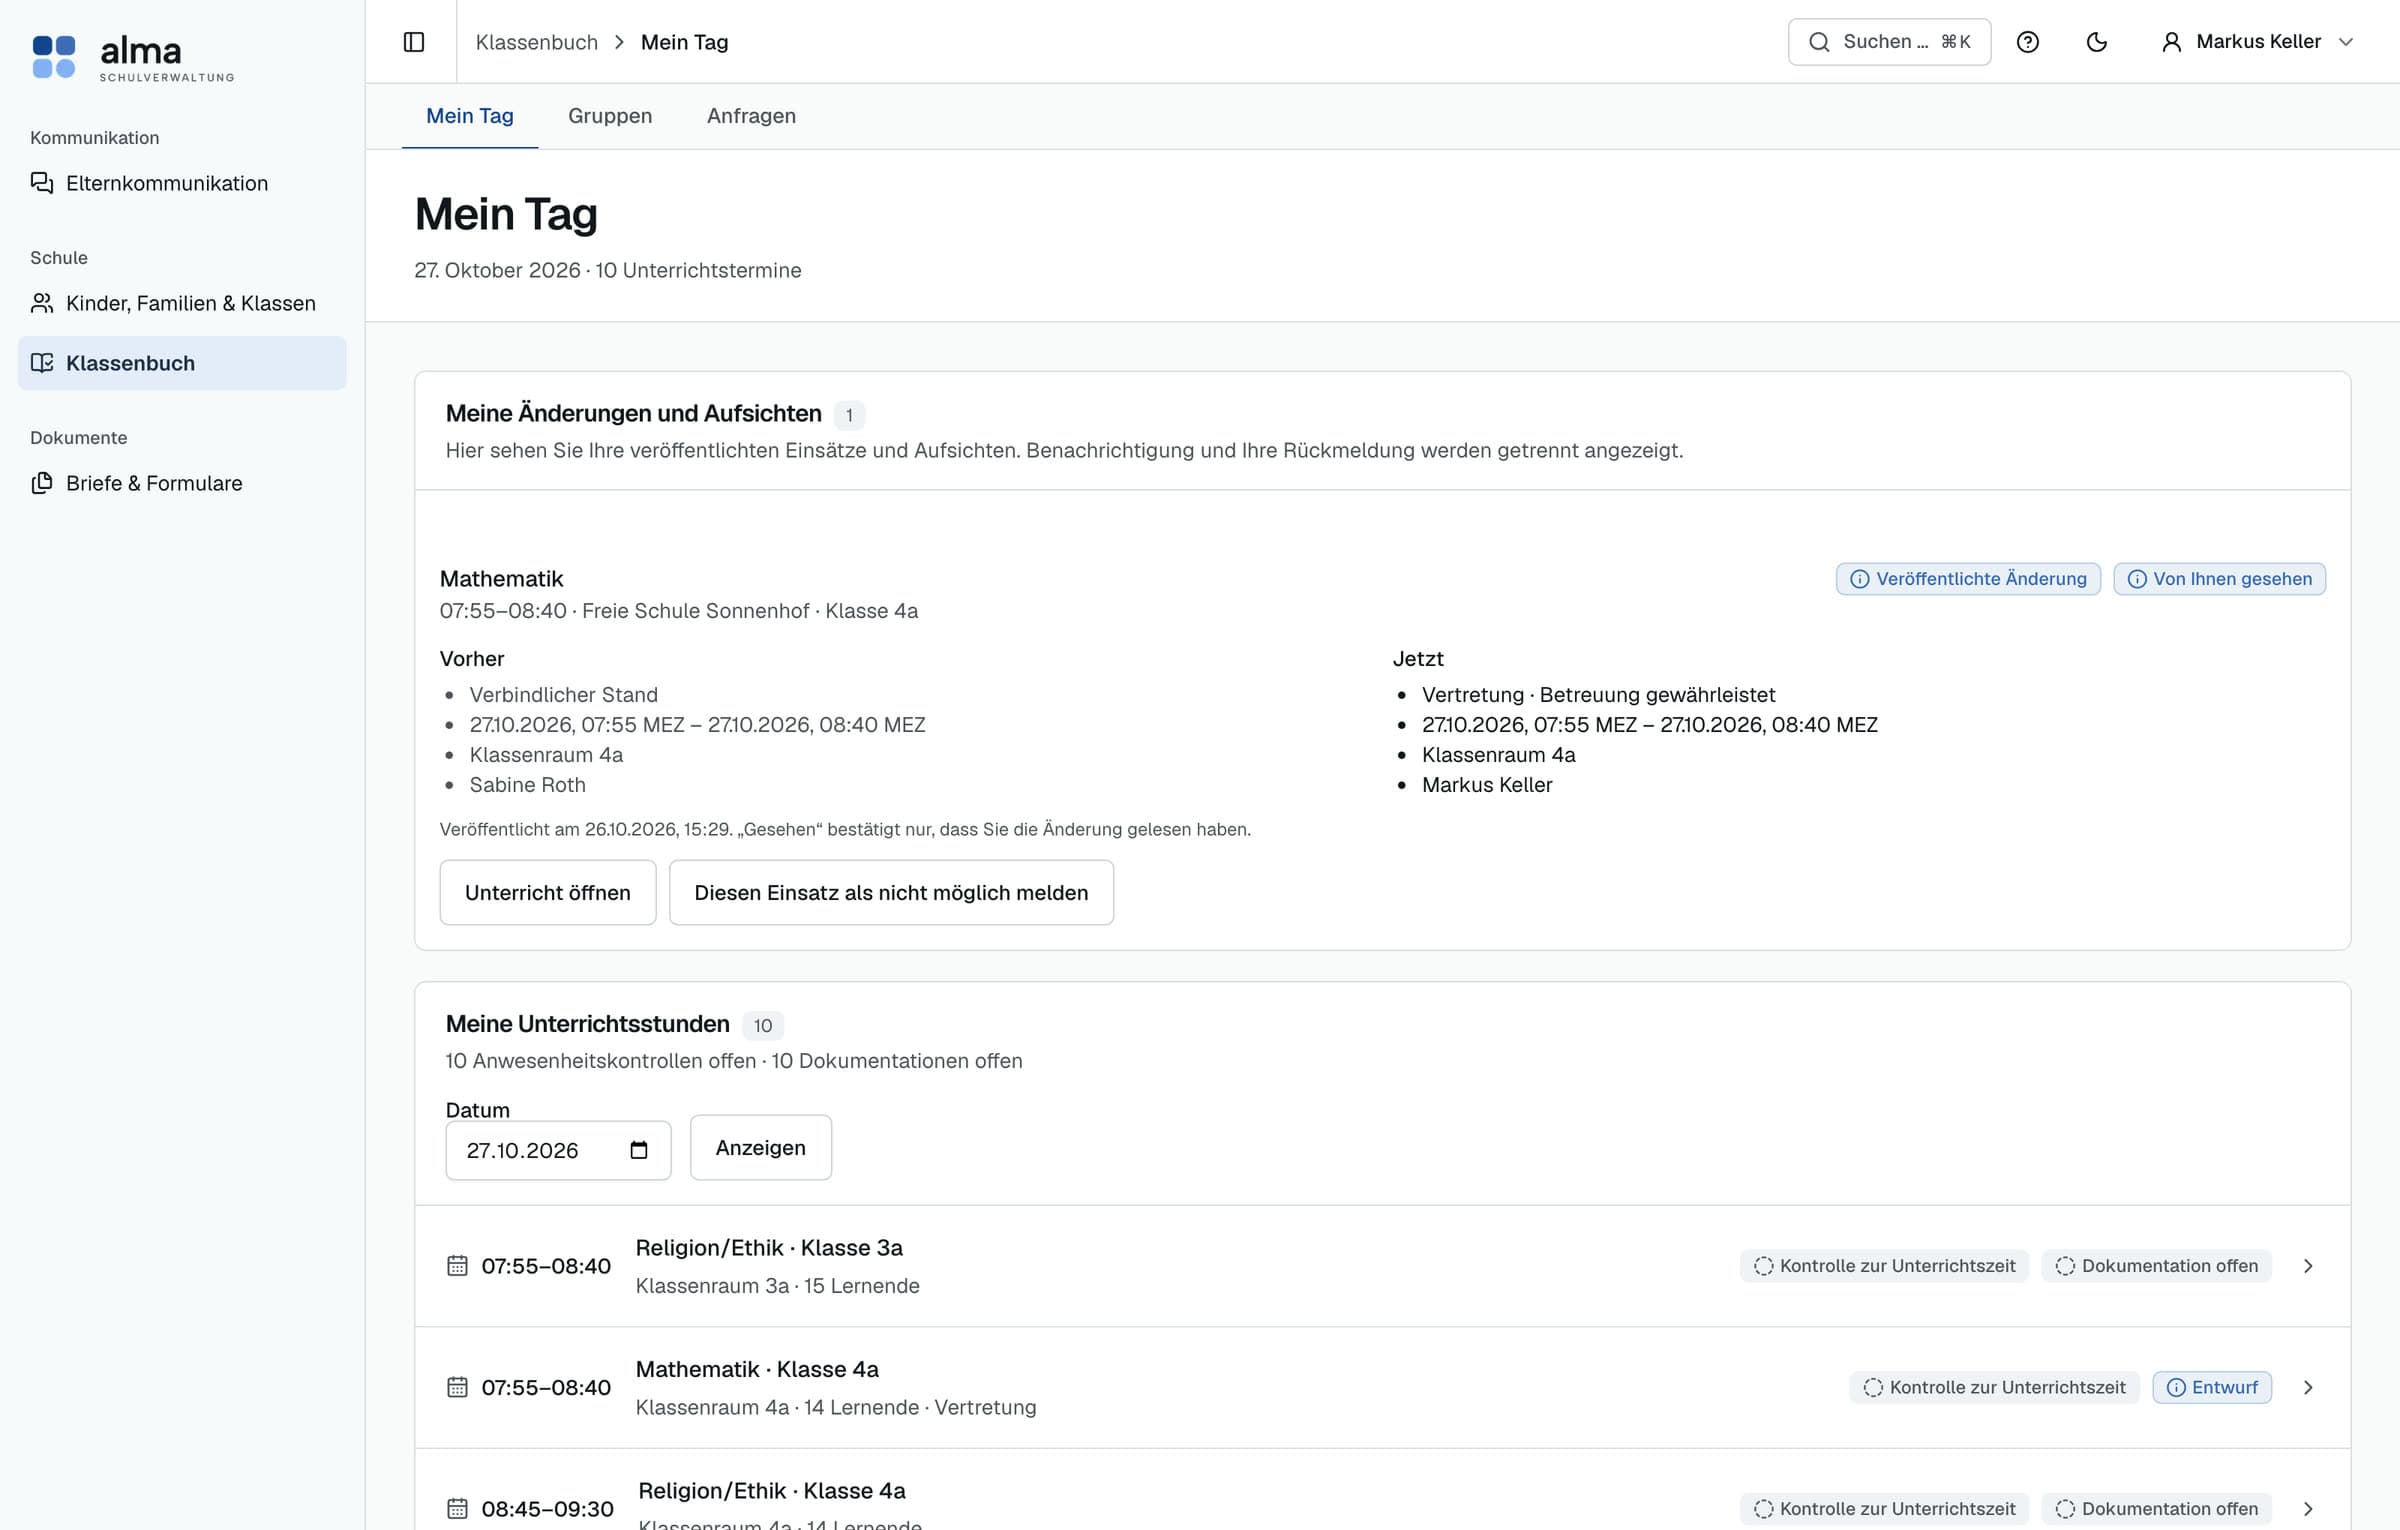Click Markus Keller in Jetzt list
2400x1530 pixels.
click(1487, 785)
